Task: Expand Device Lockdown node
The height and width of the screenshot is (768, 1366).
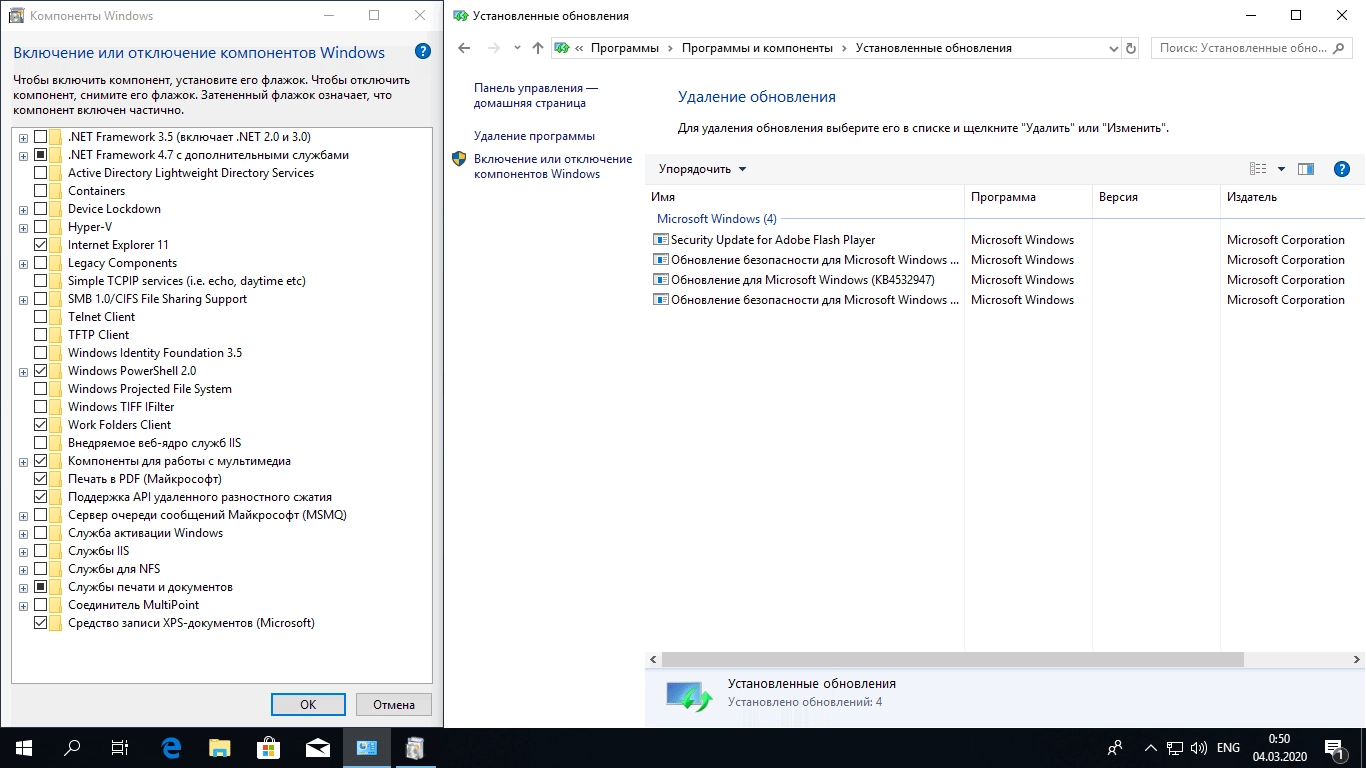Action: point(23,209)
